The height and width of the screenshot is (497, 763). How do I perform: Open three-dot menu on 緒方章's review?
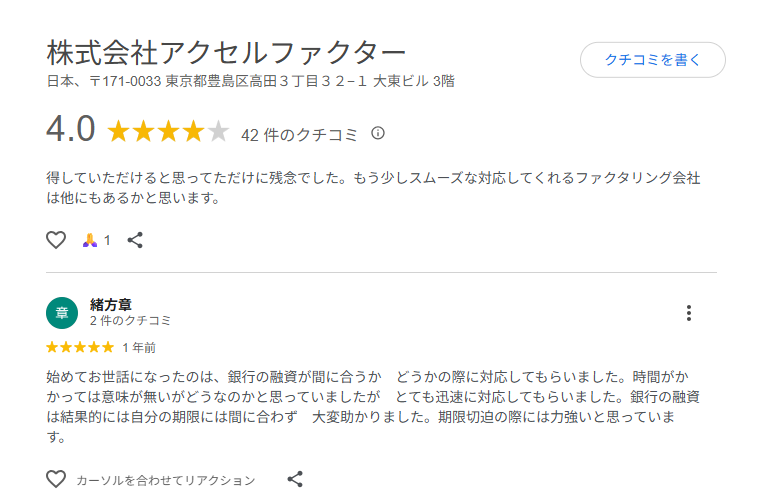click(x=688, y=313)
